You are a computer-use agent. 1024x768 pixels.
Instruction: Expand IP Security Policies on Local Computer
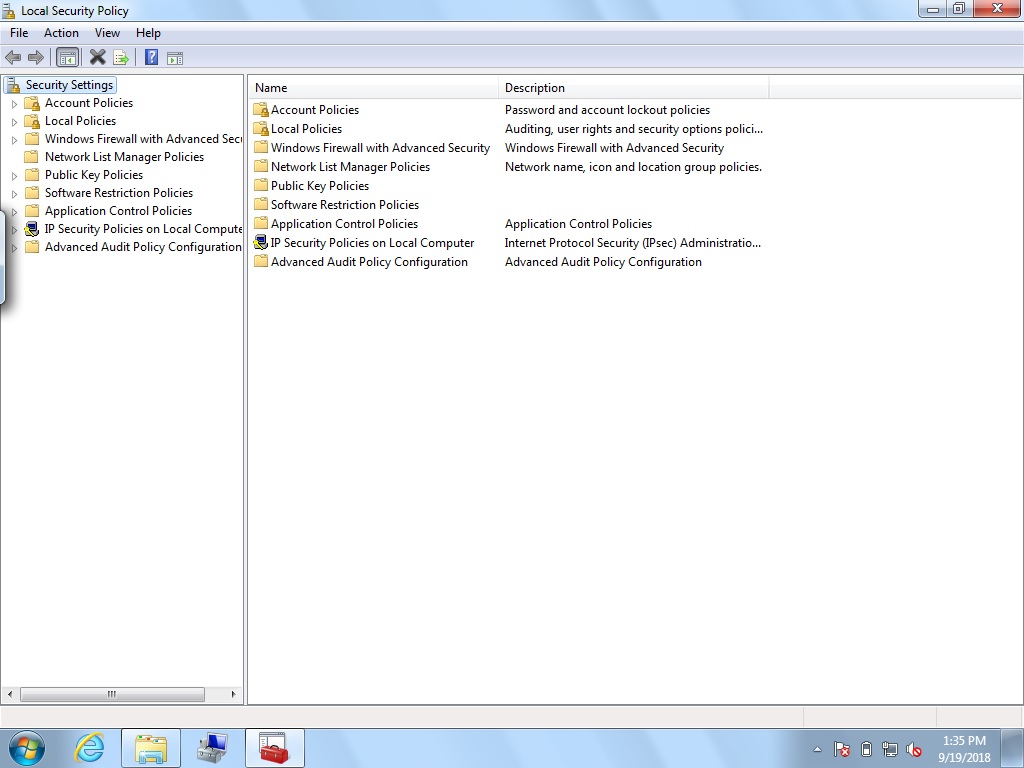click(x=13, y=229)
